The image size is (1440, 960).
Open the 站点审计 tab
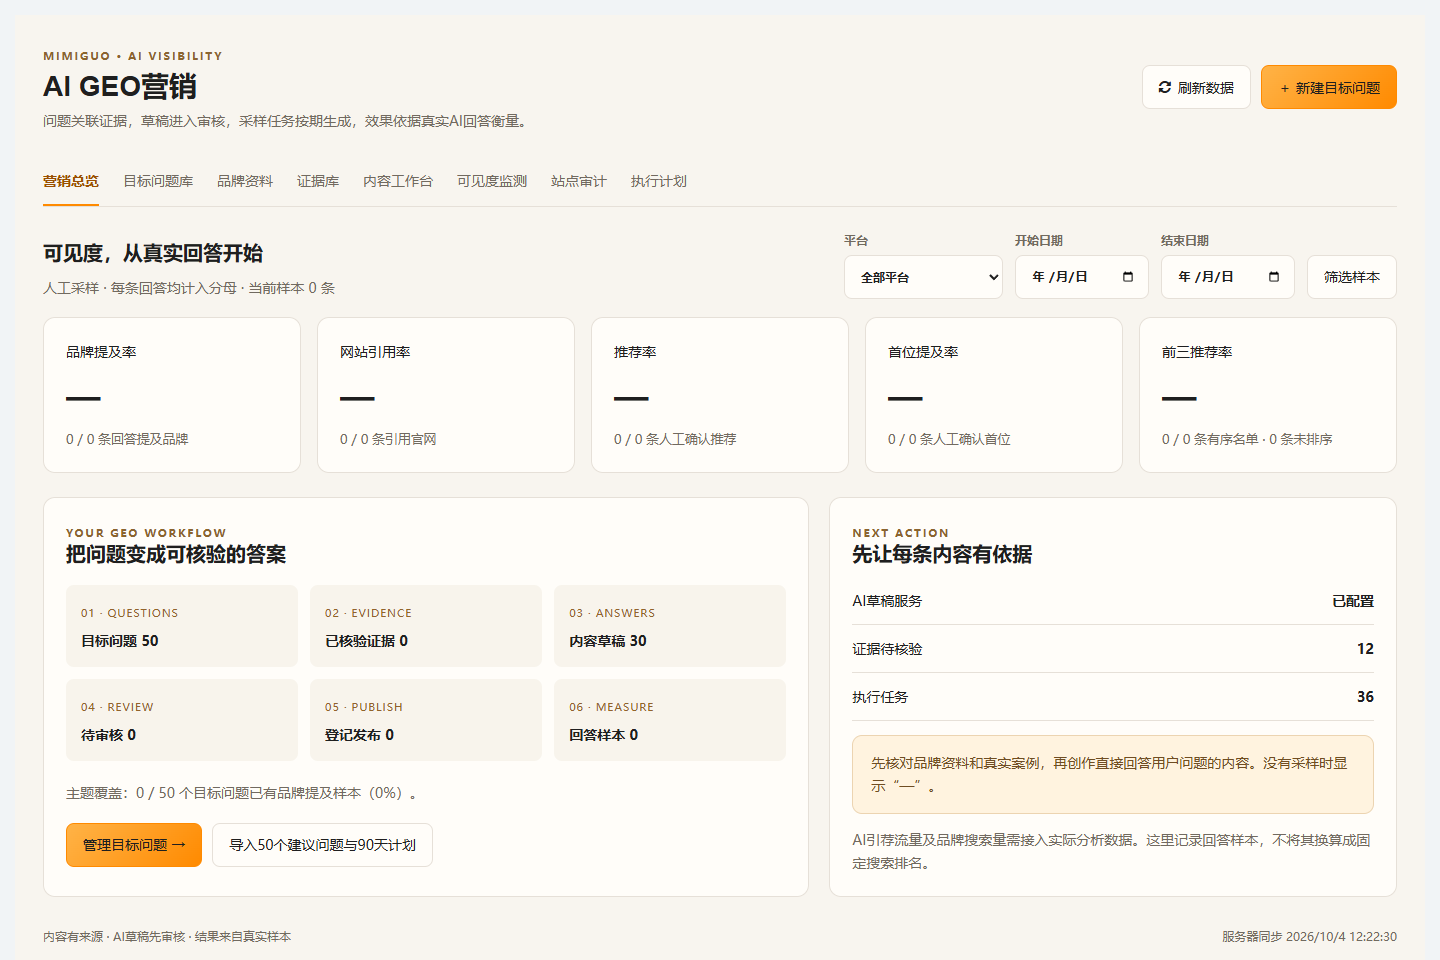coord(579,181)
